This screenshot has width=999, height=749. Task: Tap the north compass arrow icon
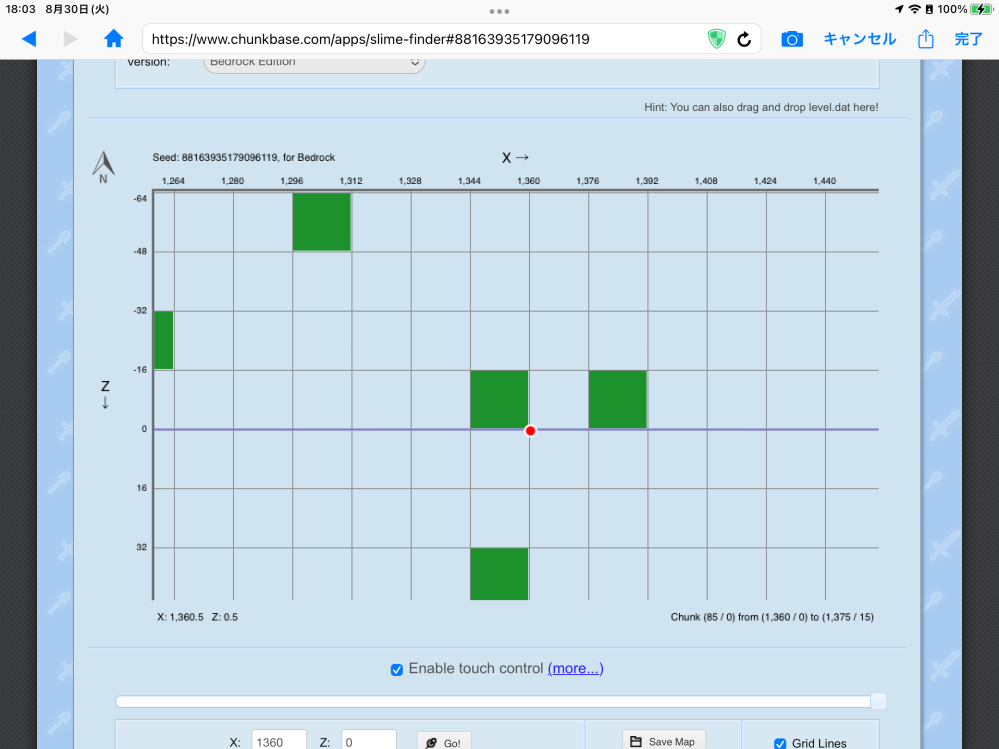point(103,167)
